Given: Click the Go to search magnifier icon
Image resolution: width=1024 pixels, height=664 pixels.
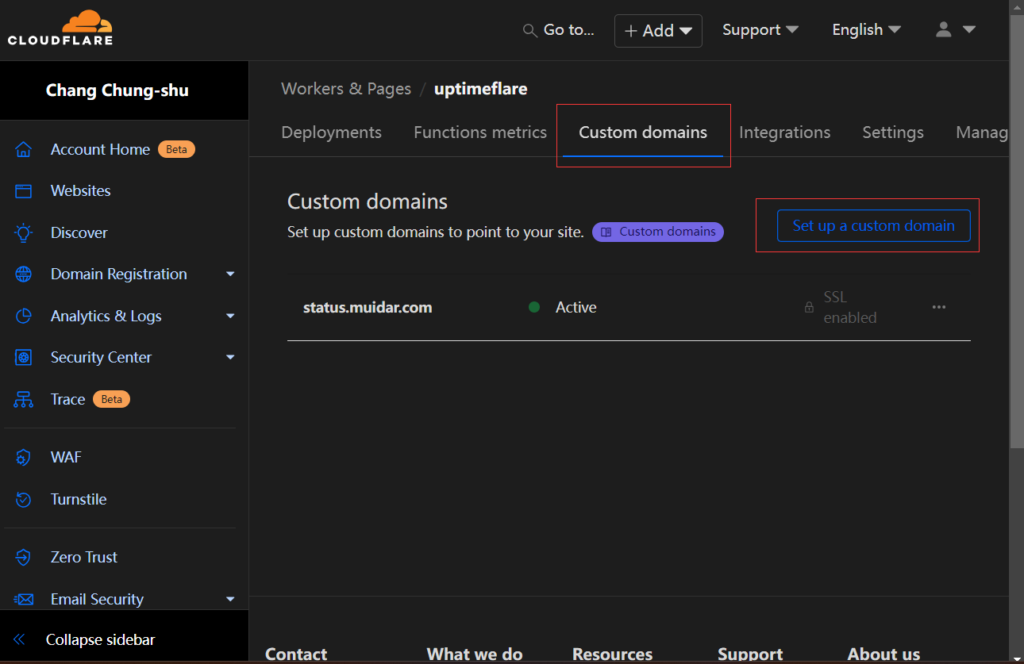Looking at the screenshot, I should tap(530, 31).
